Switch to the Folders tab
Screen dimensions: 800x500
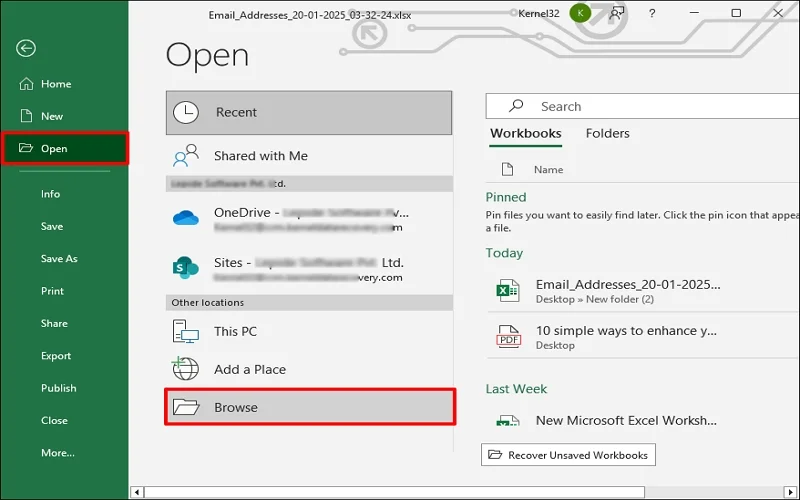[x=607, y=134]
